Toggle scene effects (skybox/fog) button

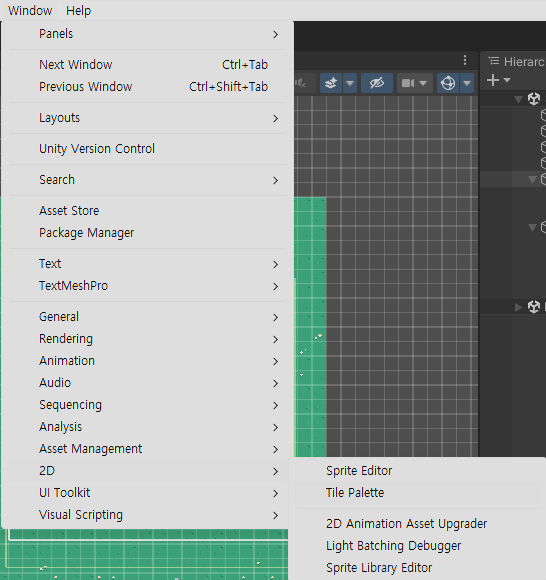pyautogui.click(x=331, y=83)
